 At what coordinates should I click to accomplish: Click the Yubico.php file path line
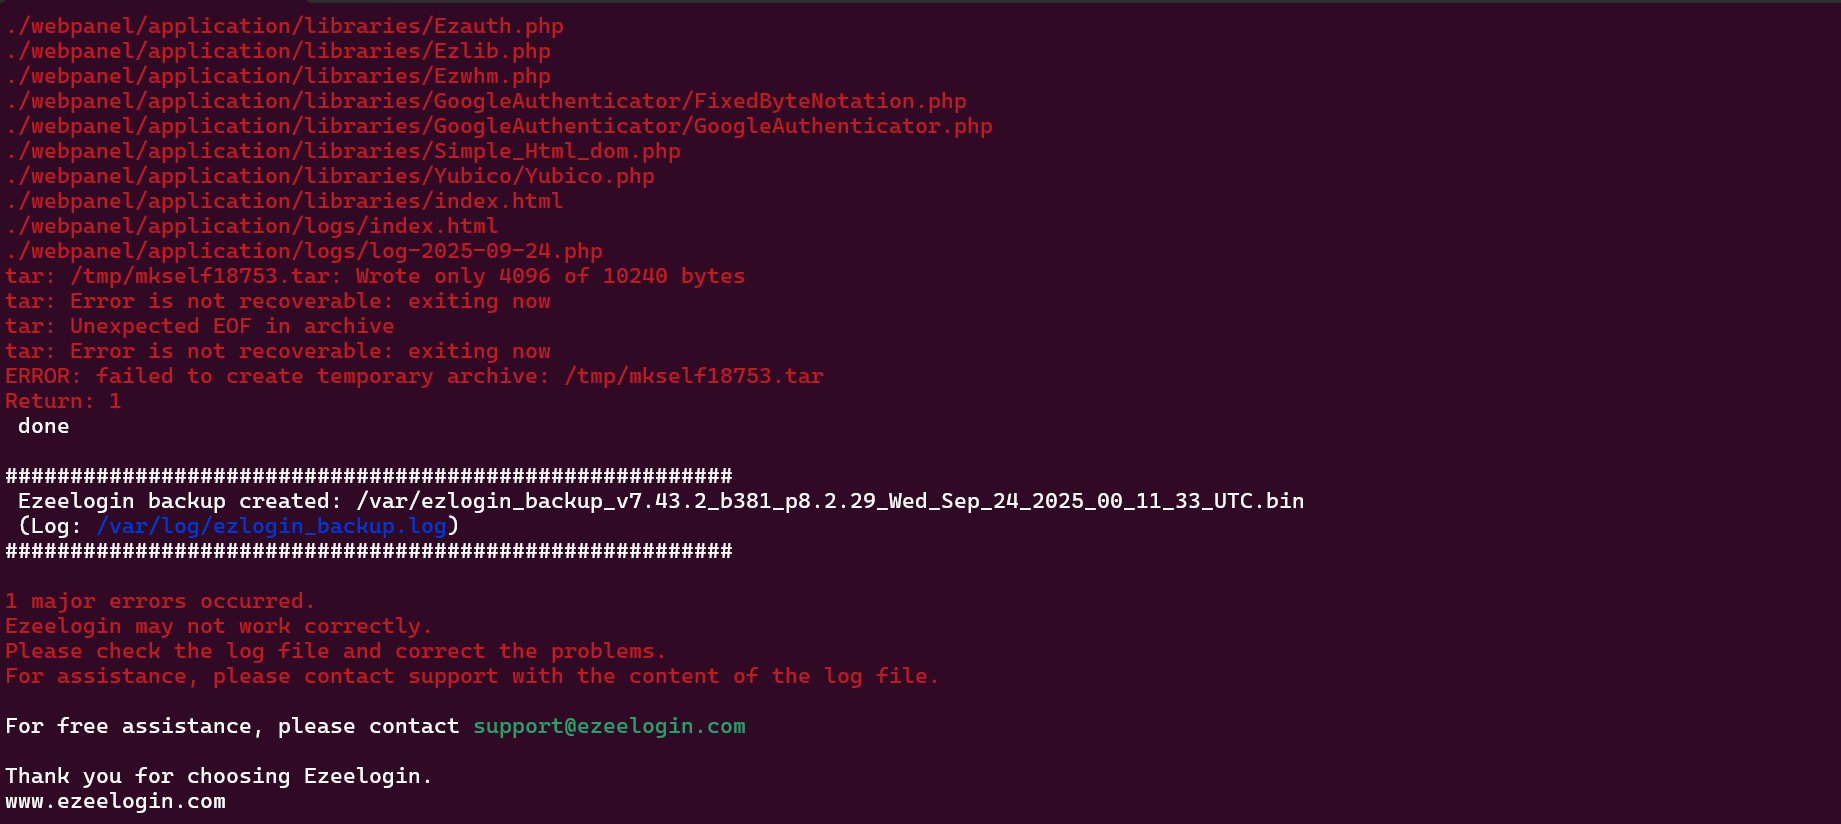click(330, 176)
